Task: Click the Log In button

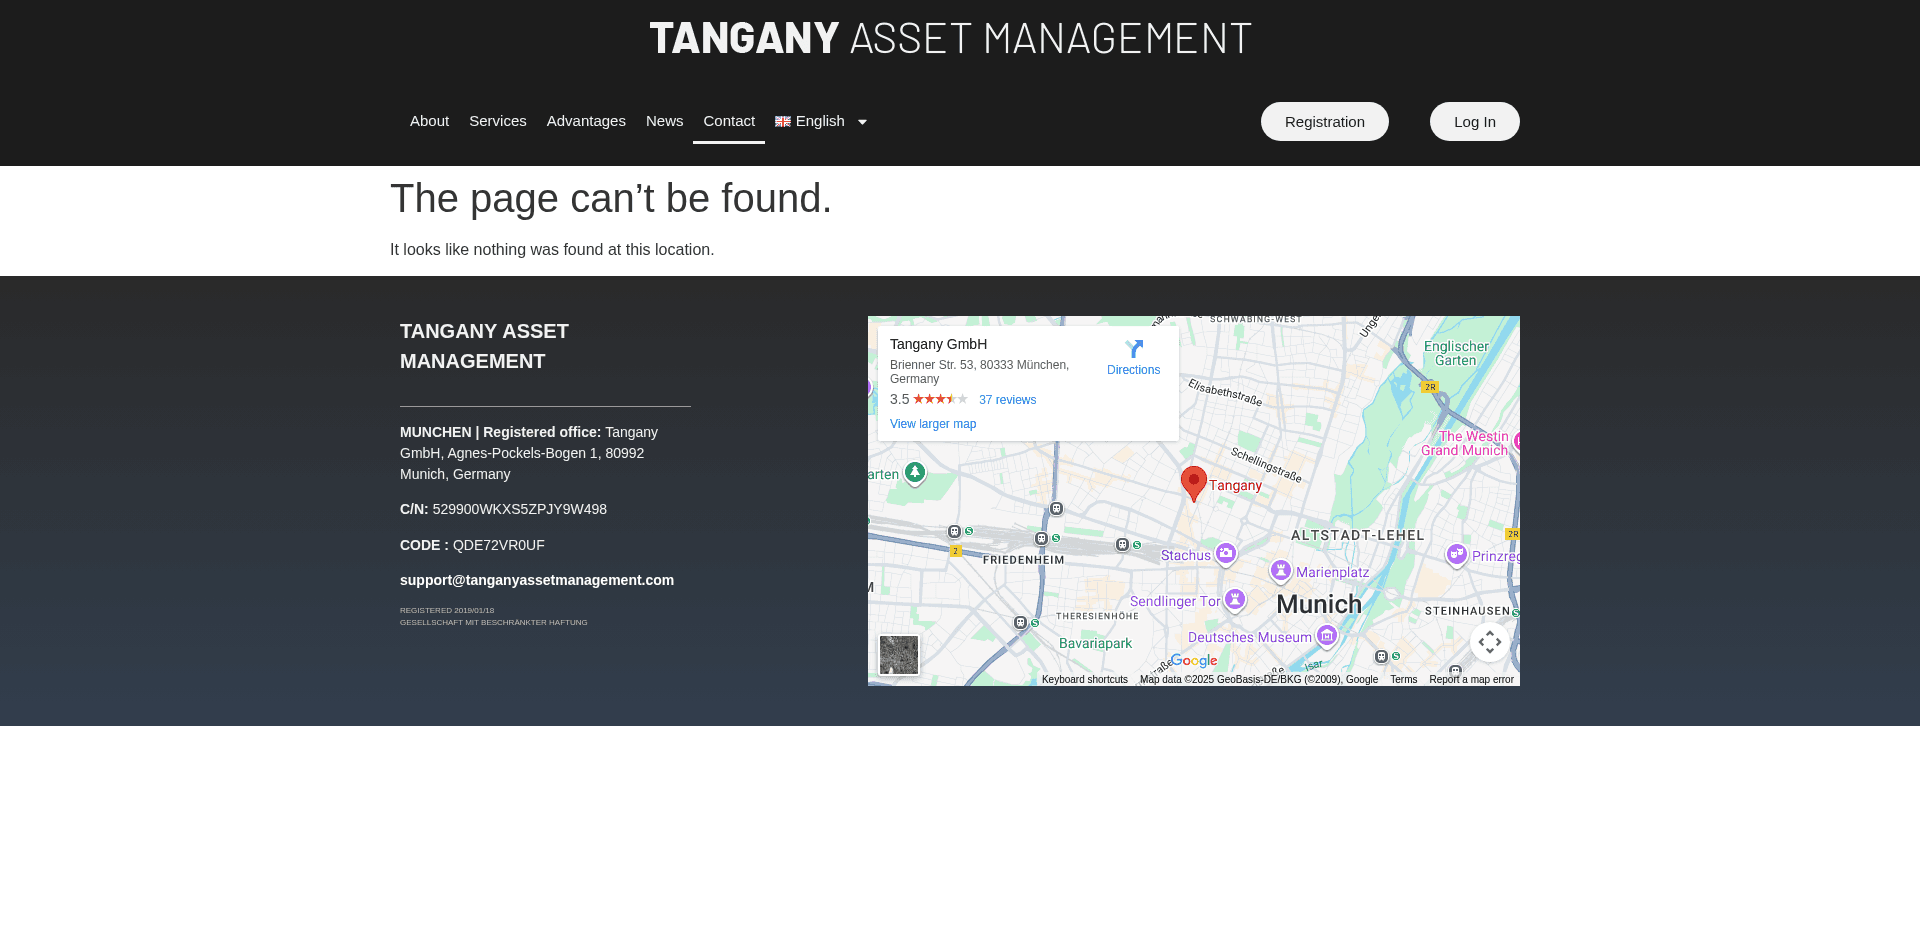Action: [x=1474, y=121]
